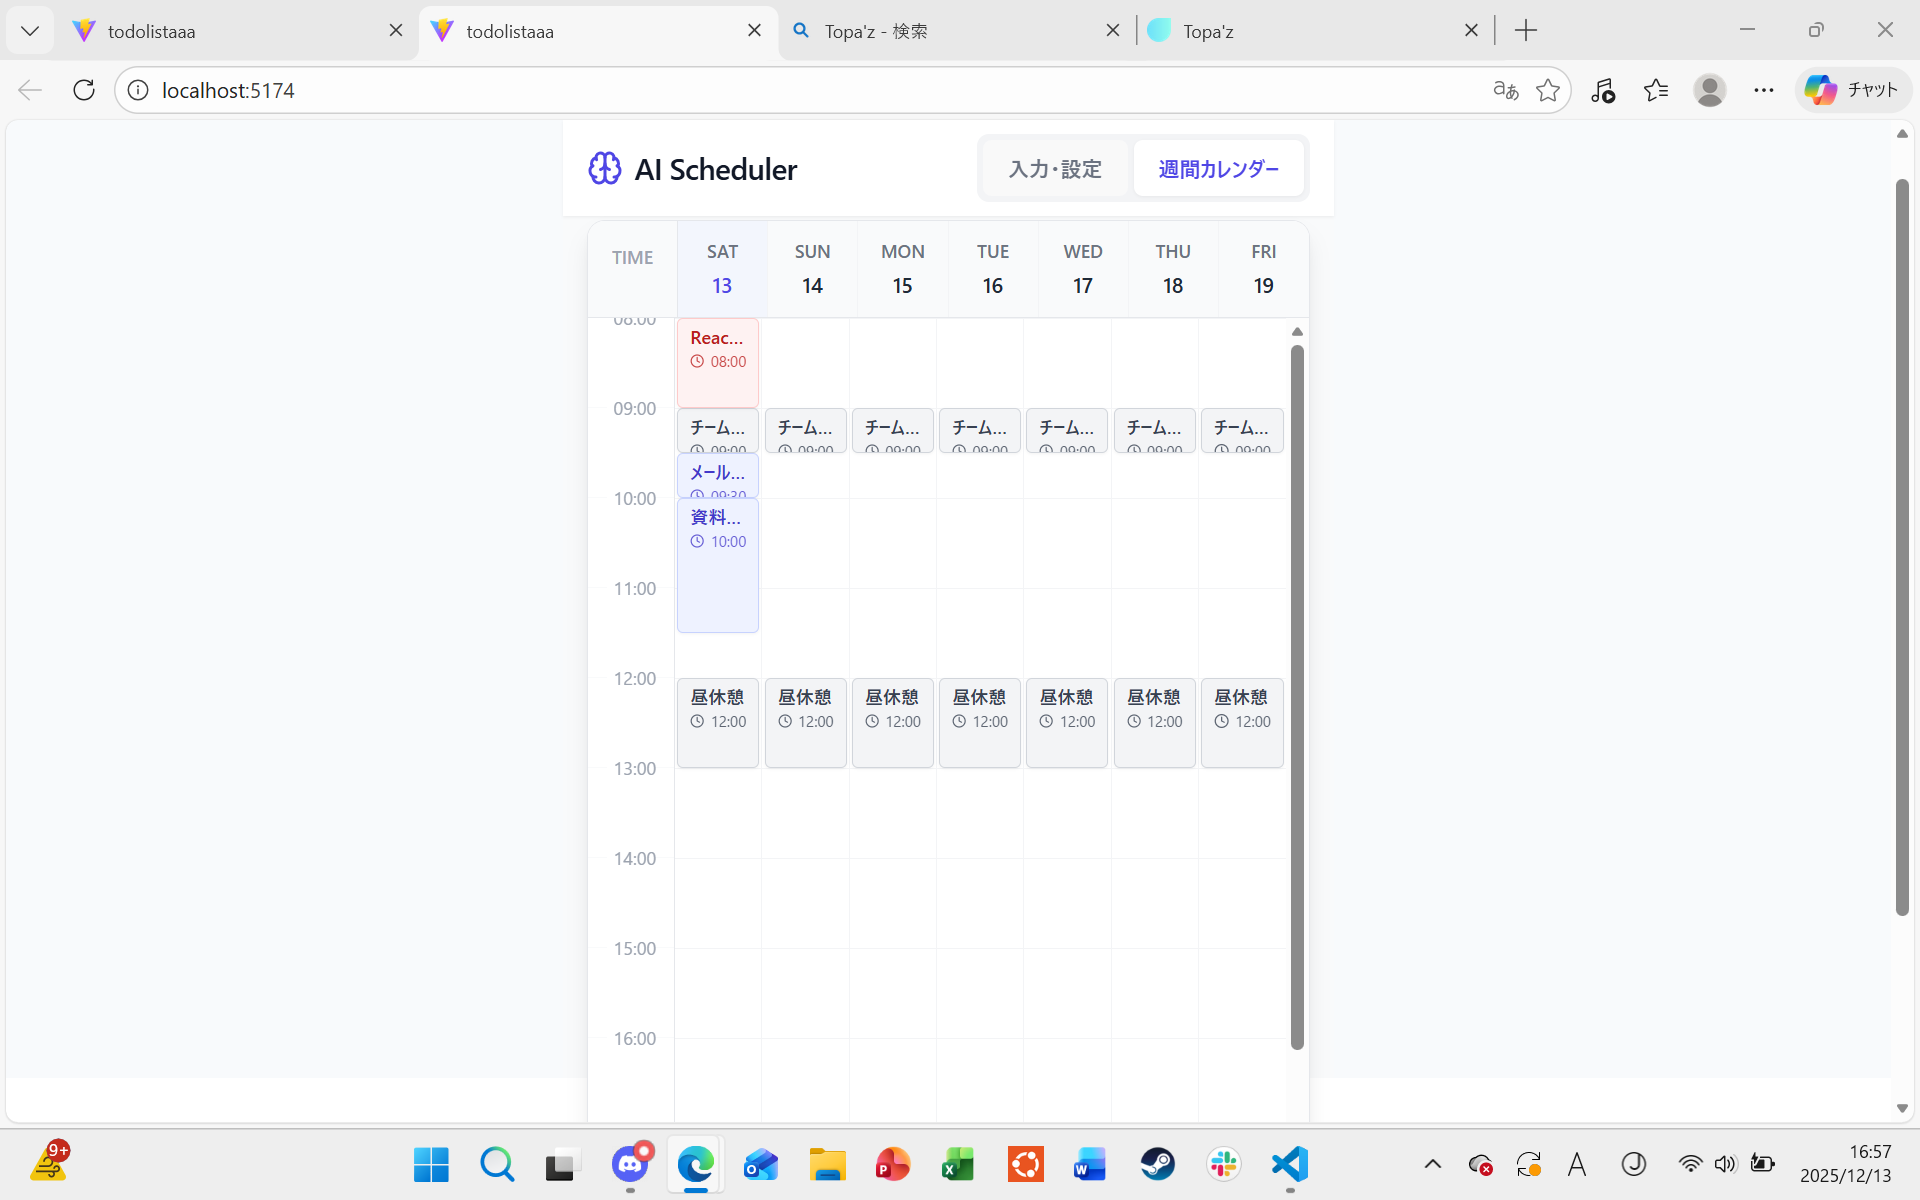Image resolution: width=1920 pixels, height=1200 pixels.
Task: Open the browser profile avatar
Action: (x=1710, y=90)
